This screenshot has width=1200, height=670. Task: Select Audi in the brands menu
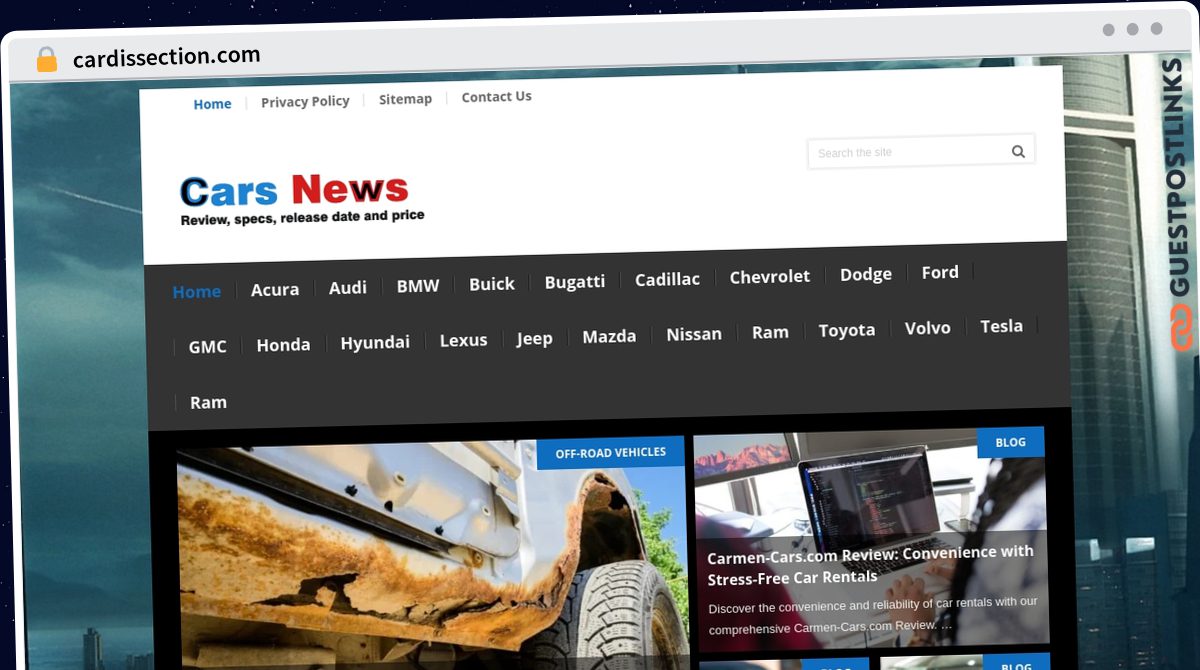[x=348, y=287]
